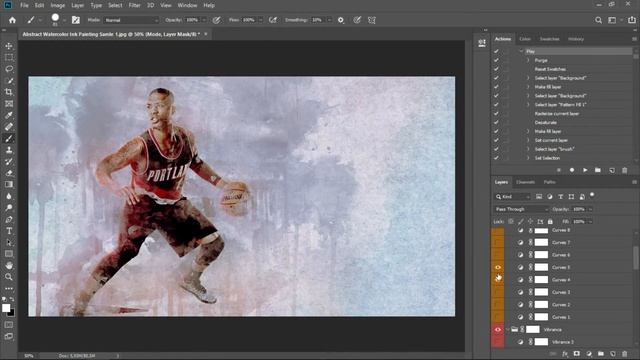Toggle visibility of Curves 5 layer

[498, 267]
